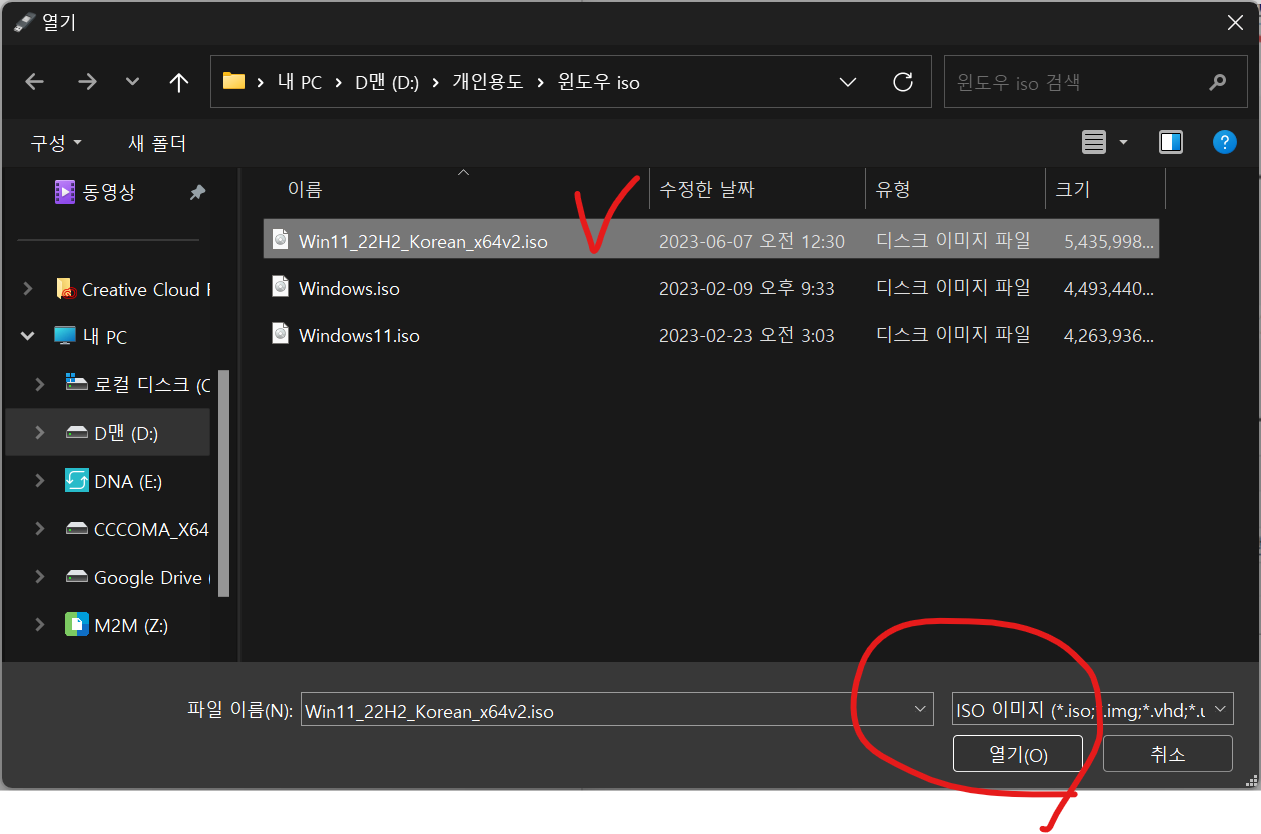
Task: Expand D맨 (D:) tree node
Action: (x=40, y=433)
